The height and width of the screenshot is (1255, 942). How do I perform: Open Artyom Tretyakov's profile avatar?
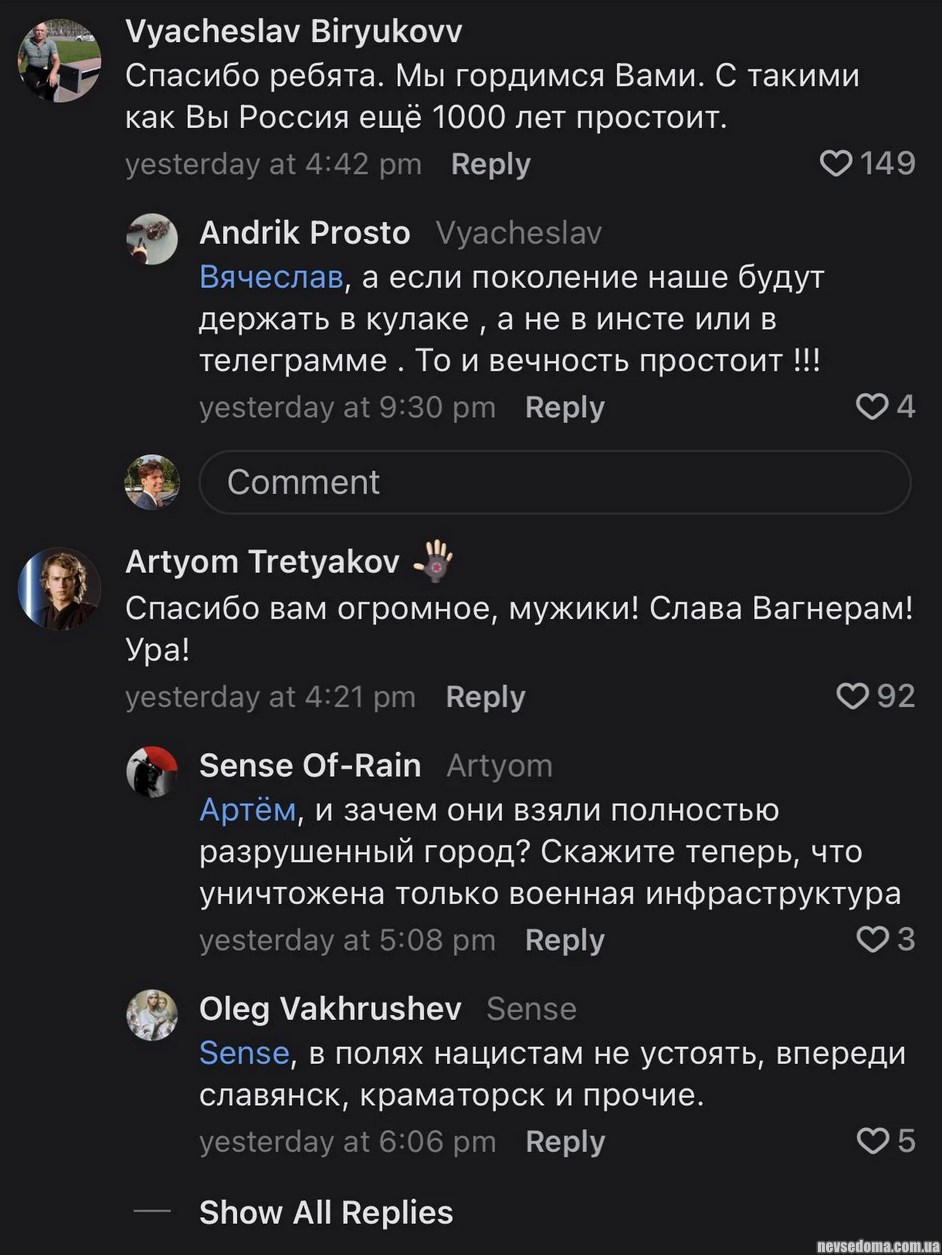tap(59, 588)
